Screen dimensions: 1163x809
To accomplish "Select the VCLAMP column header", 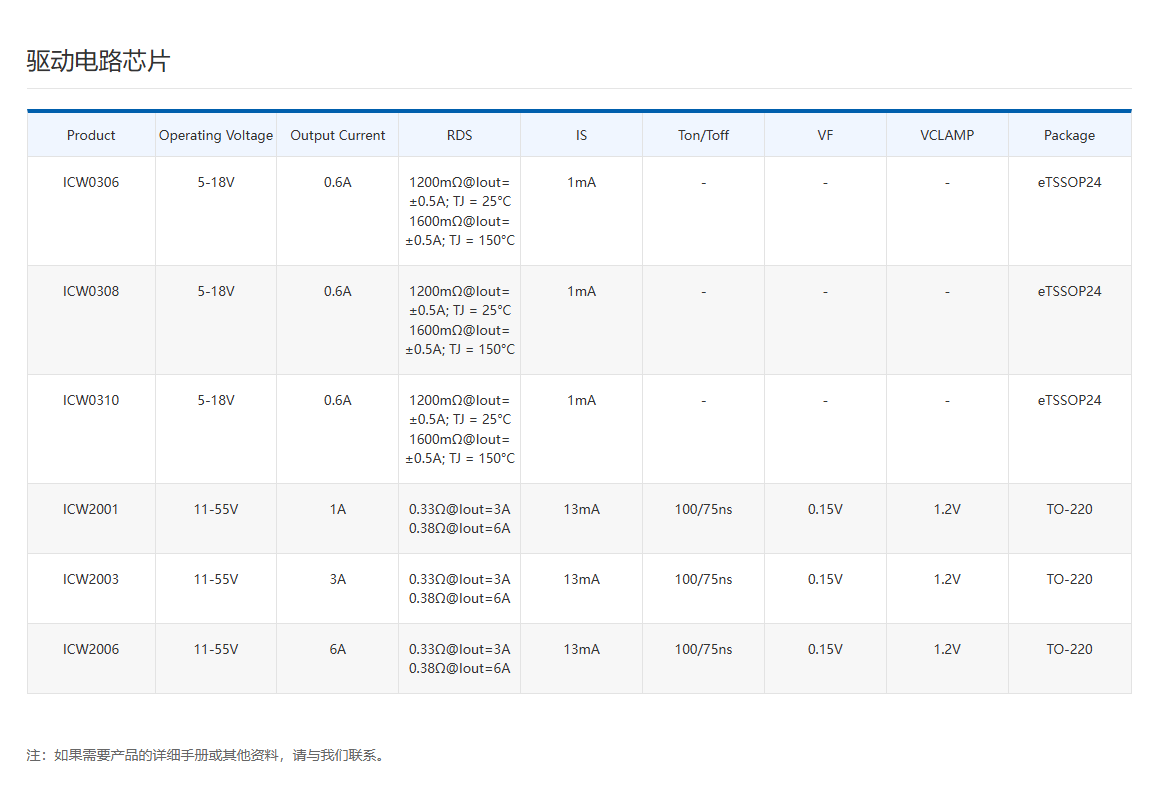I will click(946, 135).
